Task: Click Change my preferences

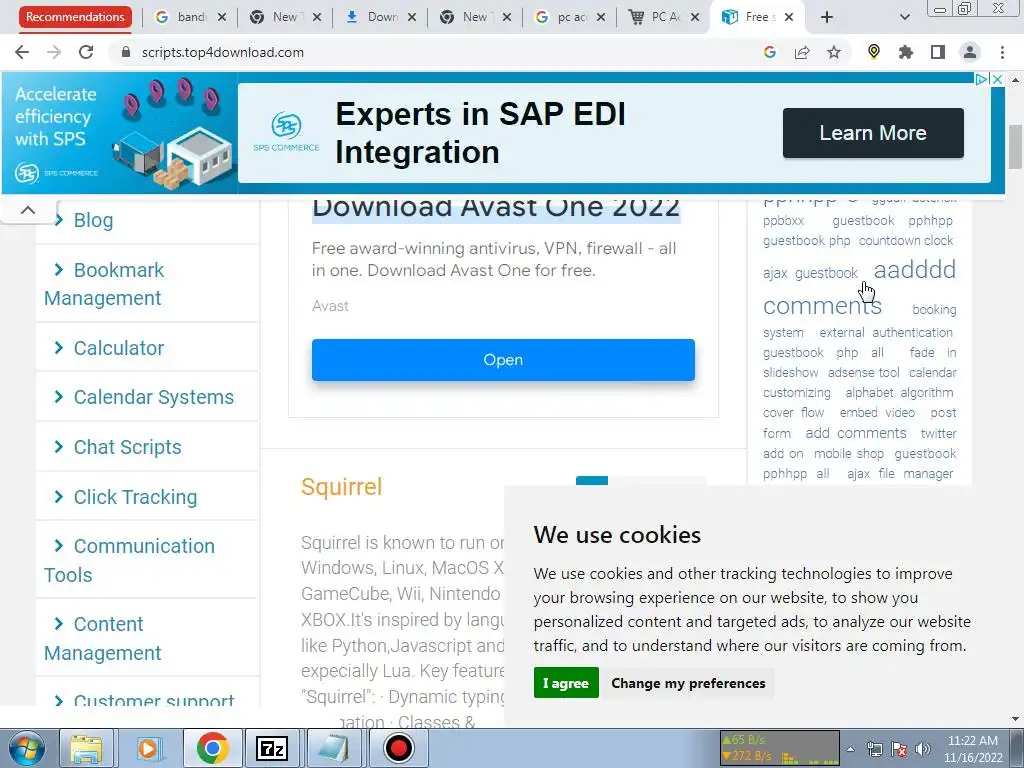Action: tap(688, 682)
